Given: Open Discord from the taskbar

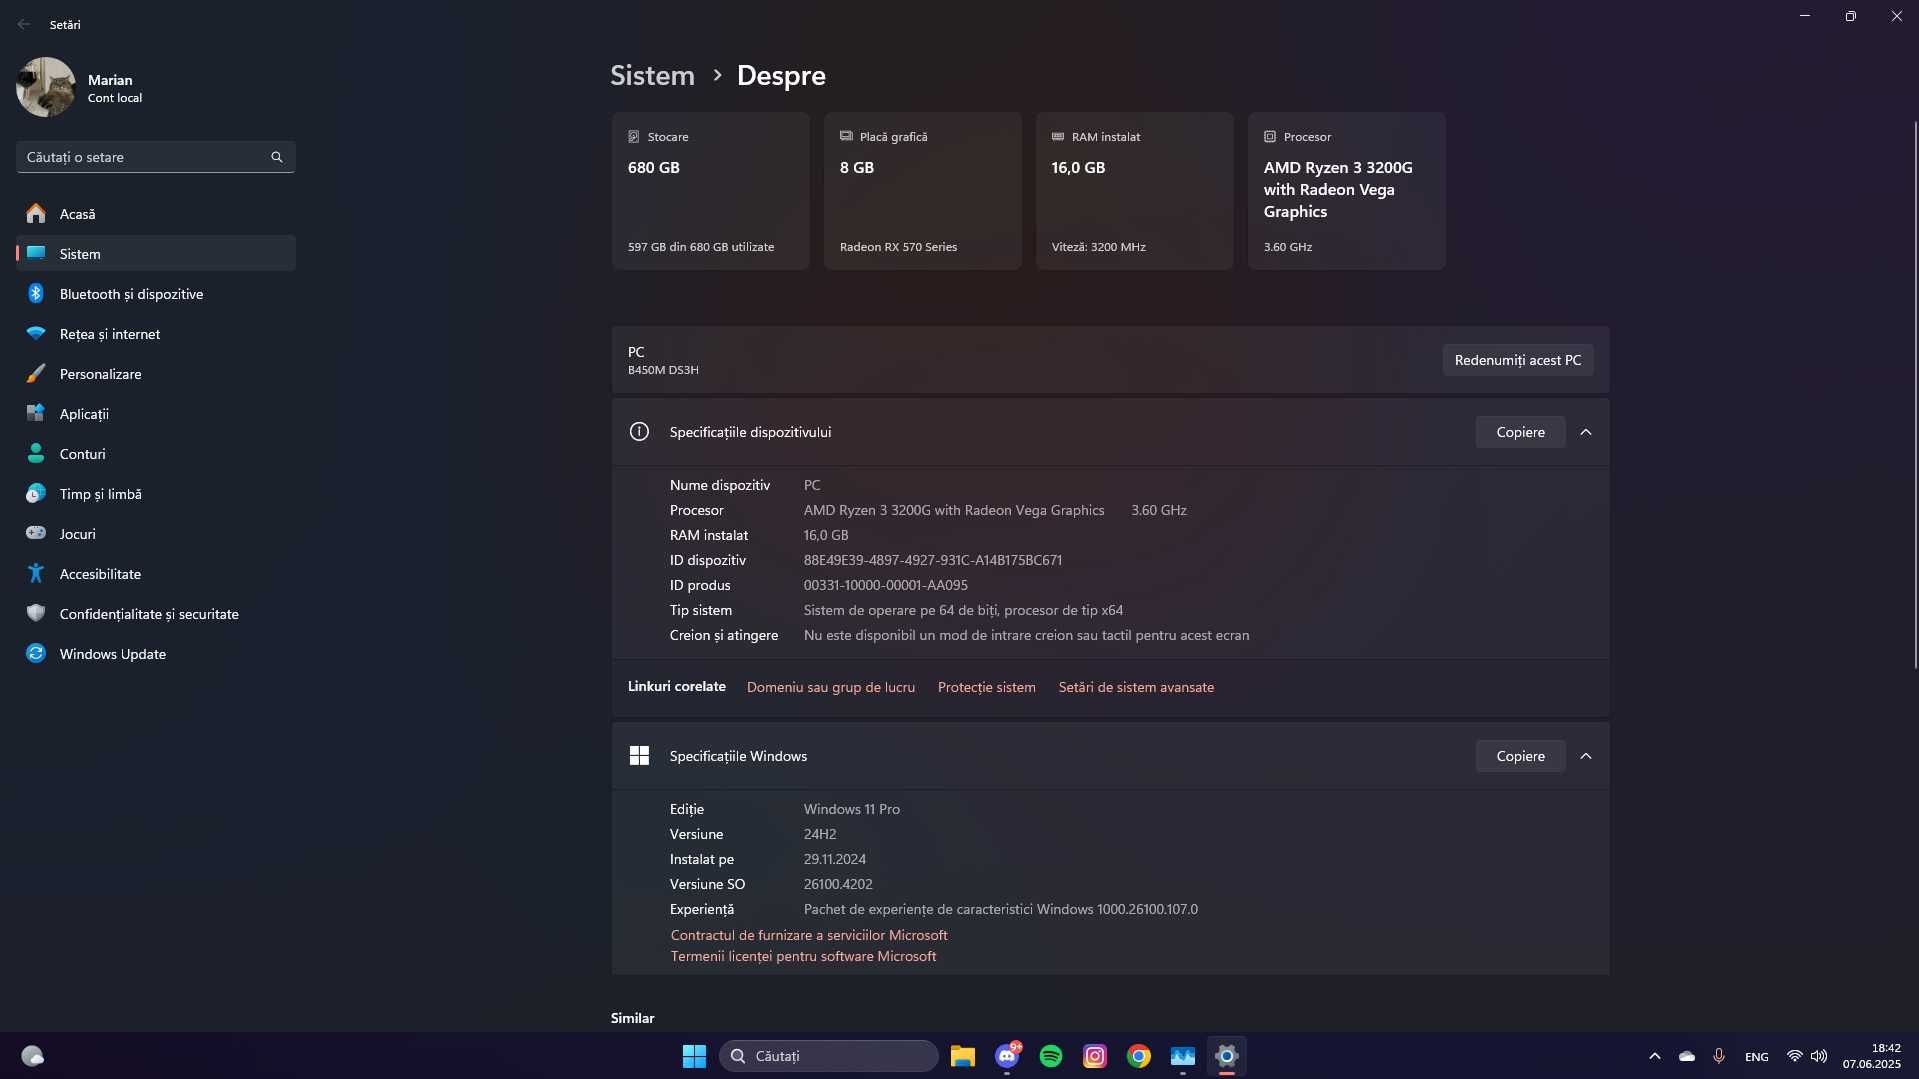Looking at the screenshot, I should click(1007, 1056).
